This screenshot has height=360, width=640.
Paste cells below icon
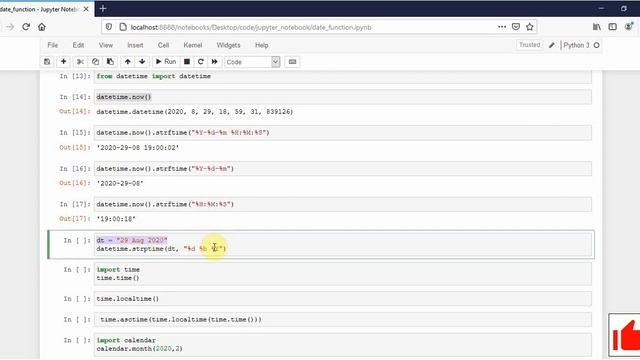point(110,62)
